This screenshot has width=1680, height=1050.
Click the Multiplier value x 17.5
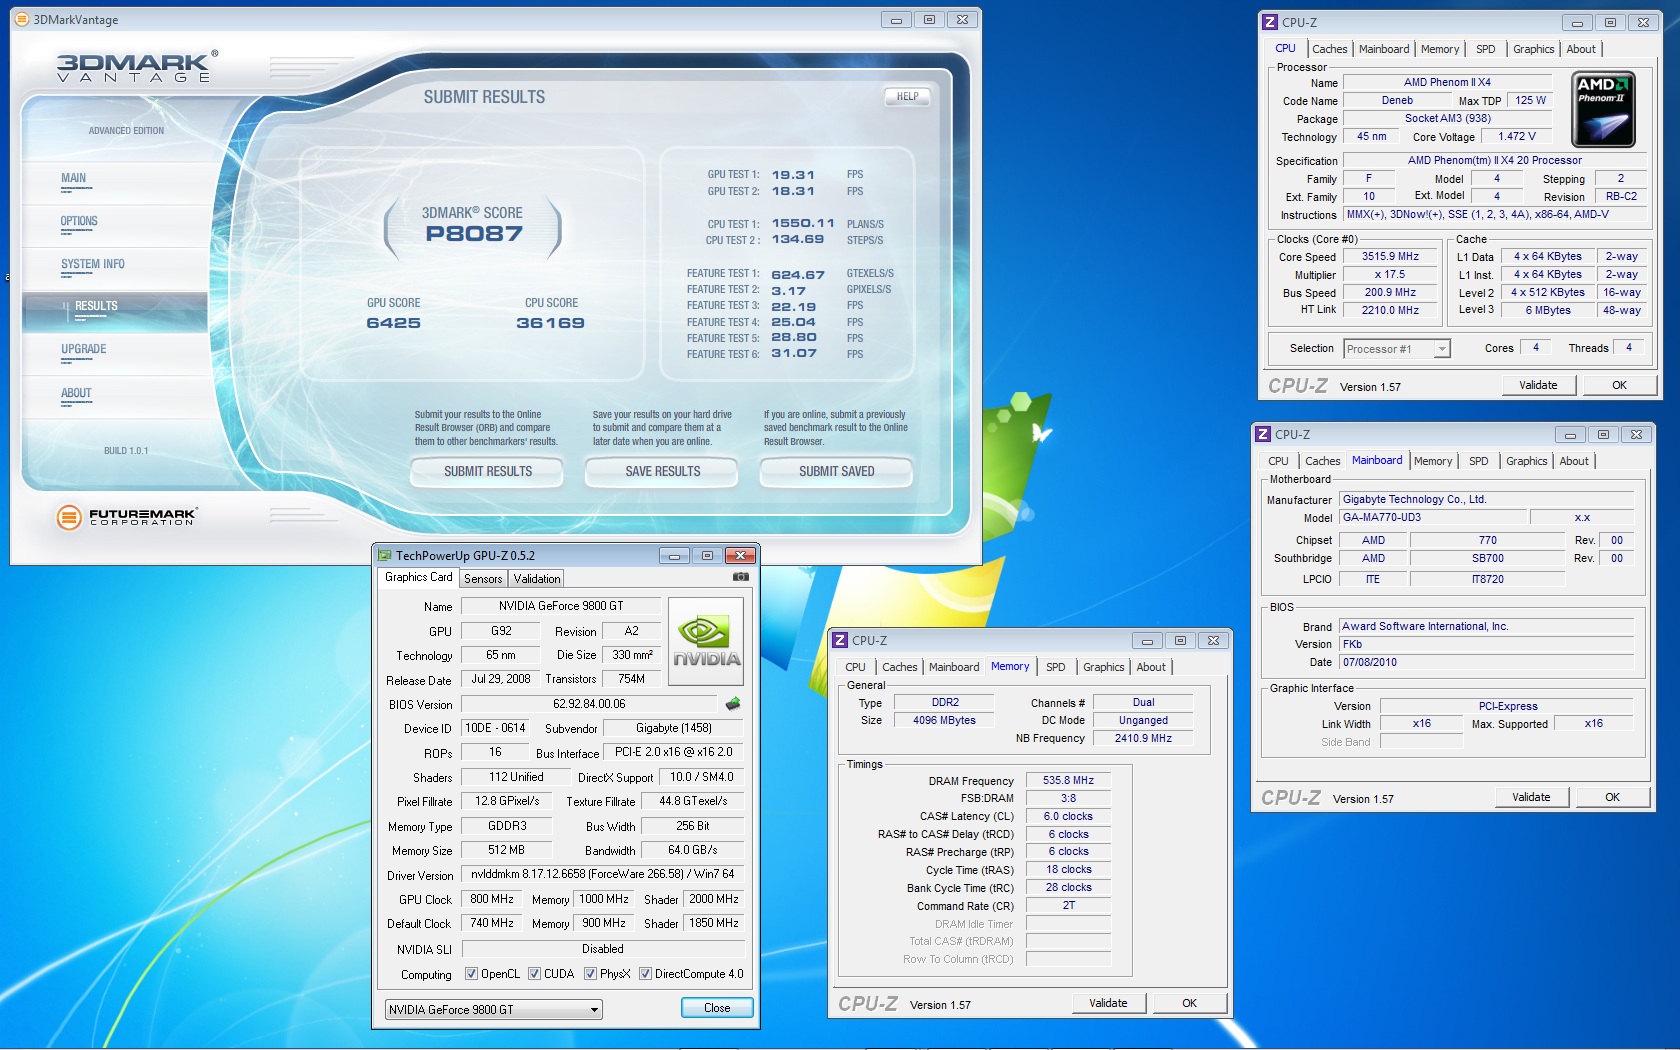click(1390, 274)
